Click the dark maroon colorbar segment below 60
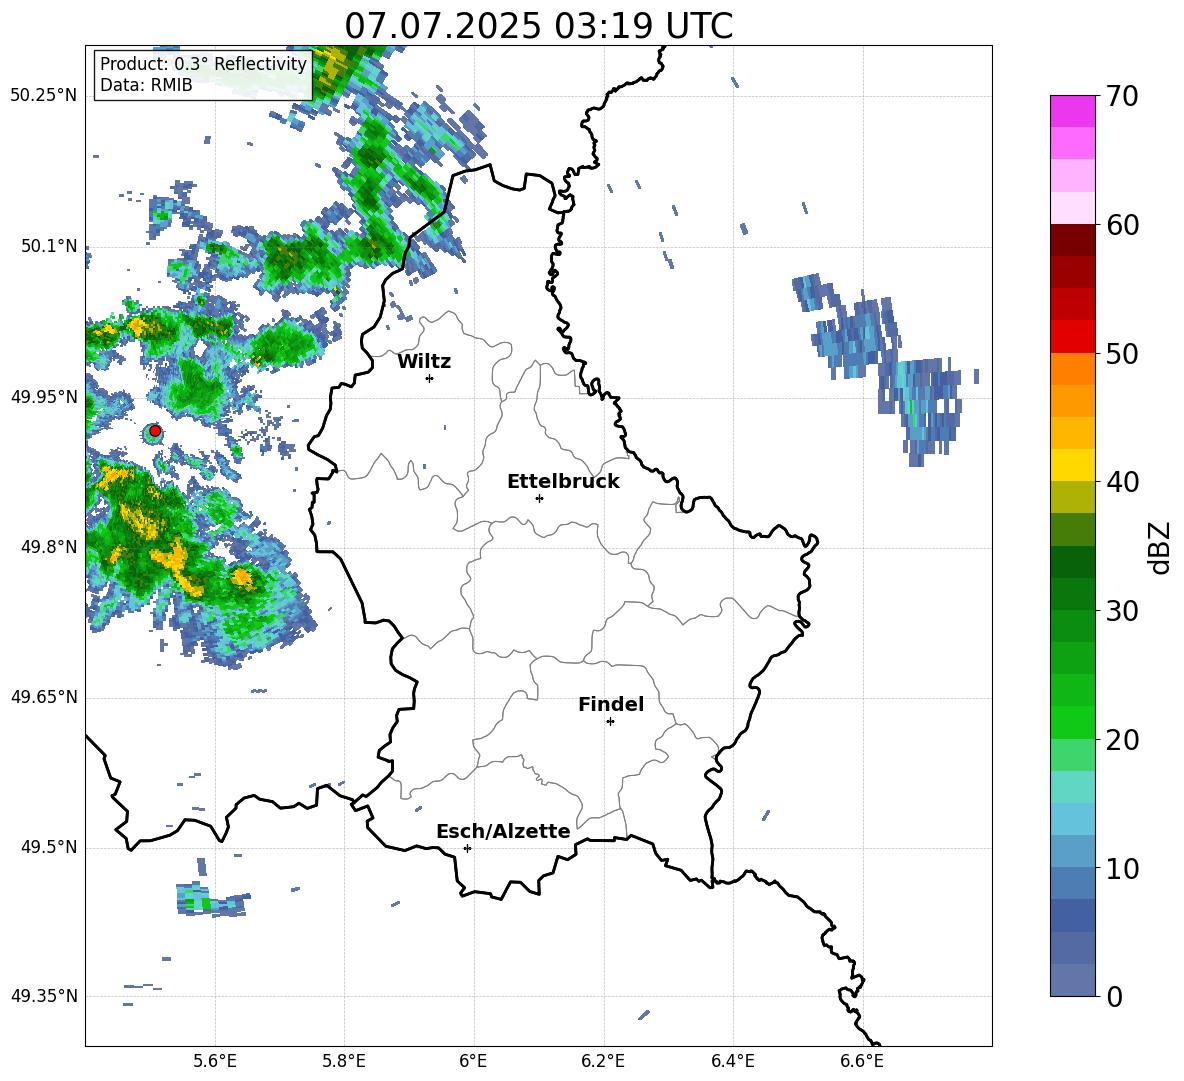The image size is (1184, 1081). click(1072, 240)
